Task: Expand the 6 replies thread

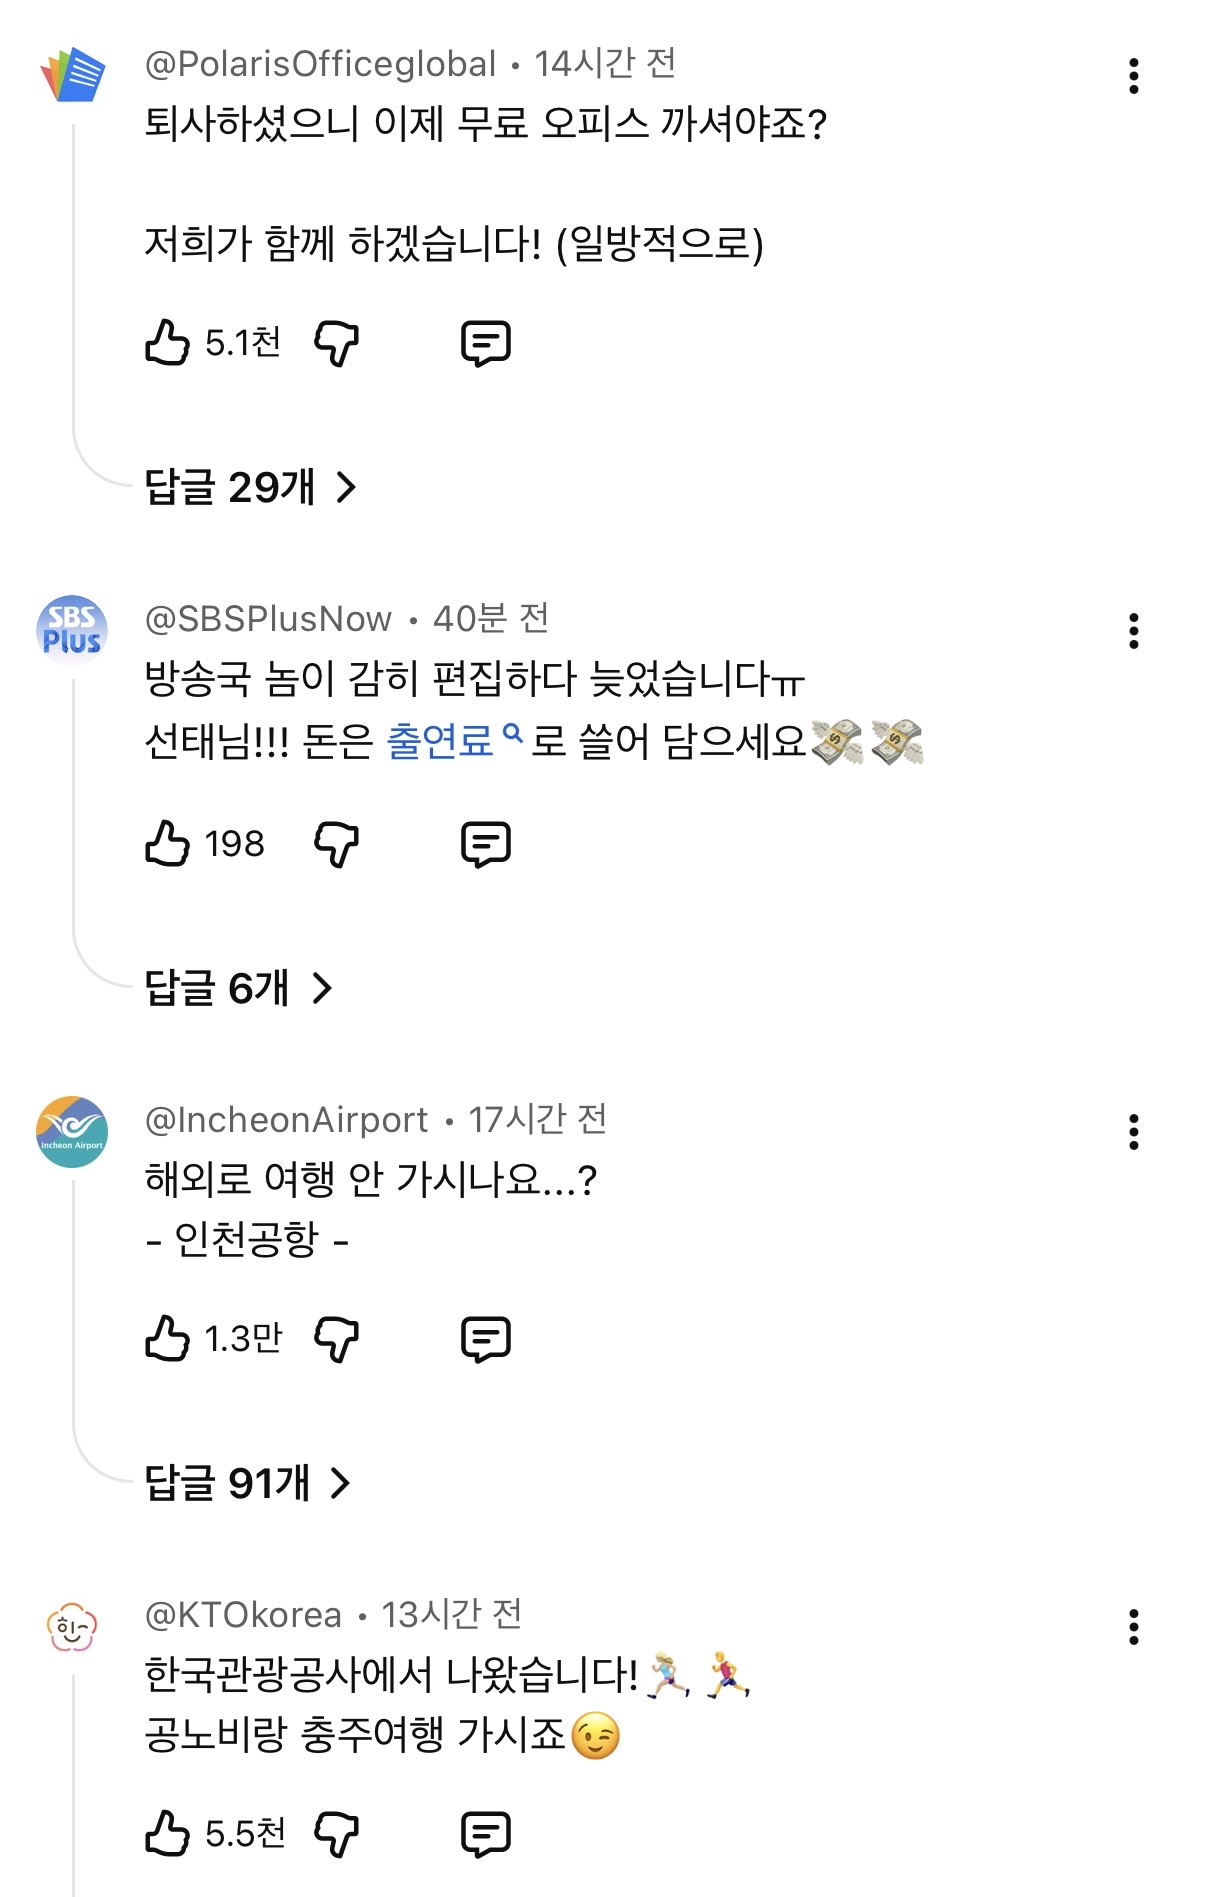Action: (x=238, y=988)
